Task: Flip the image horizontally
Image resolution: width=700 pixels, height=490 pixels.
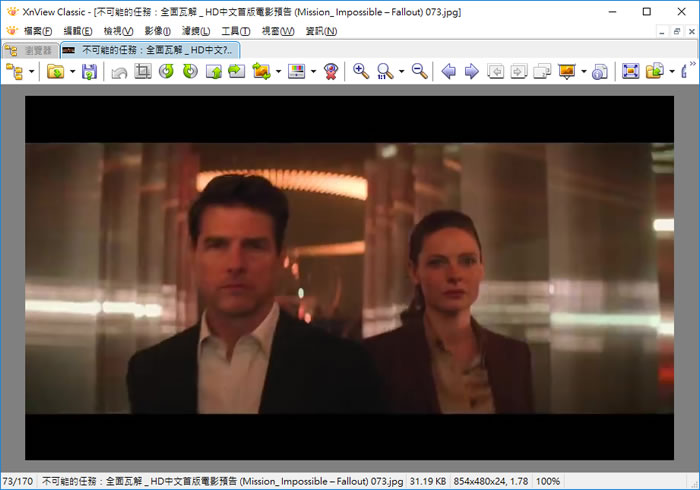Action: tap(237, 71)
